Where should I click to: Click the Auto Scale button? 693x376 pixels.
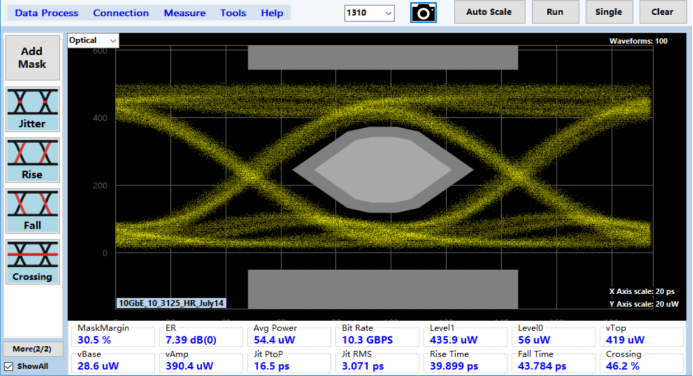tap(489, 12)
